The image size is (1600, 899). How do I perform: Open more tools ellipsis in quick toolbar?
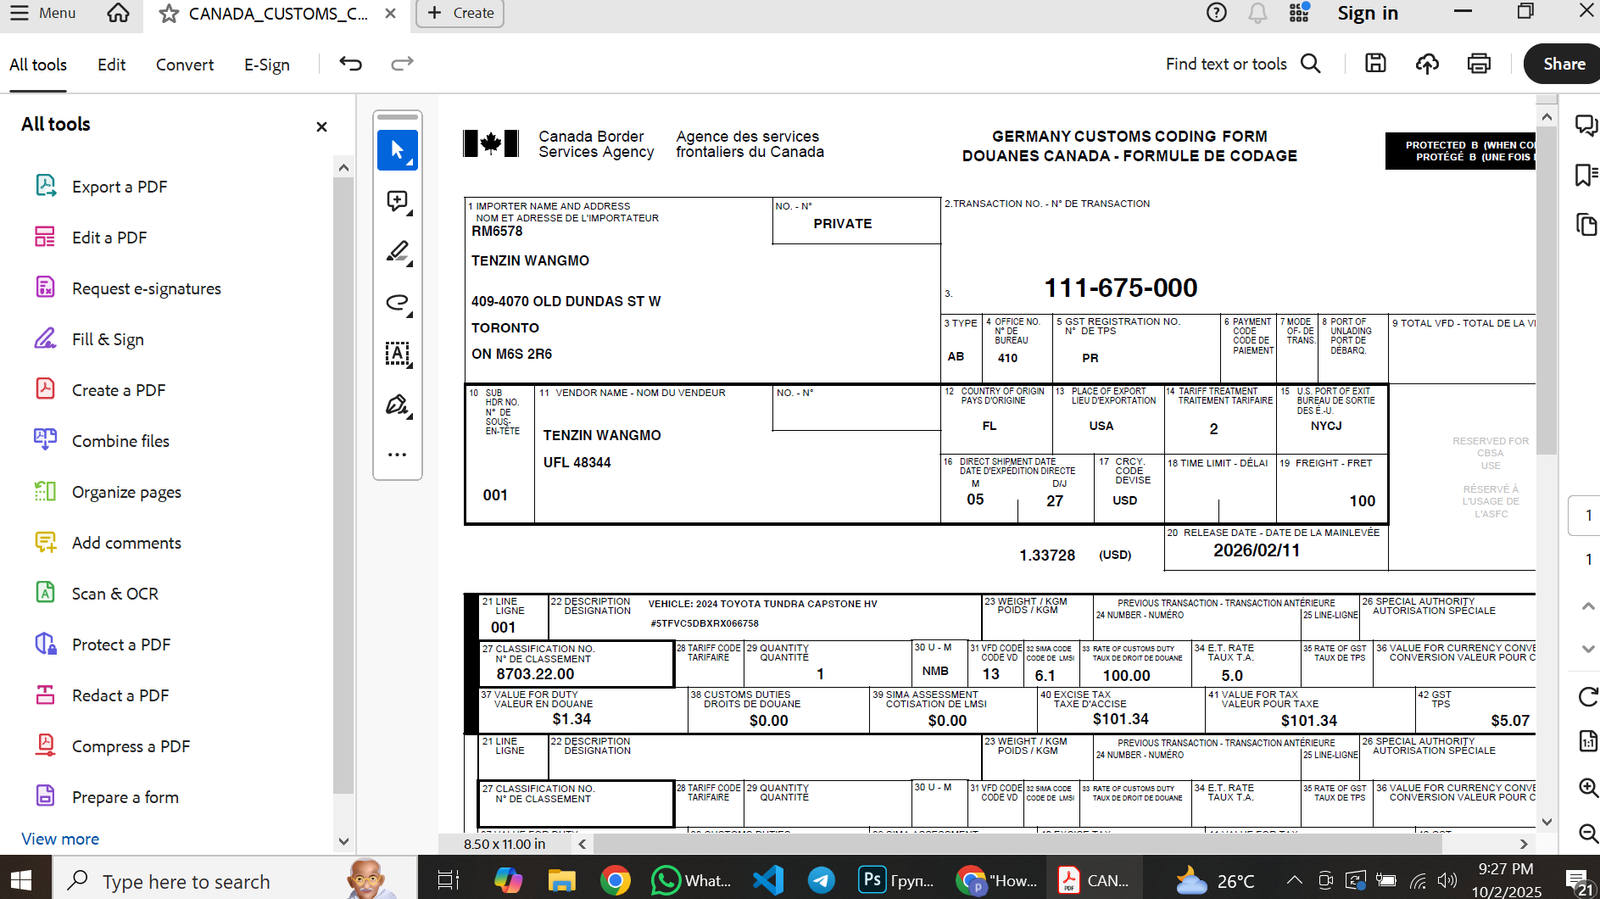(397, 455)
